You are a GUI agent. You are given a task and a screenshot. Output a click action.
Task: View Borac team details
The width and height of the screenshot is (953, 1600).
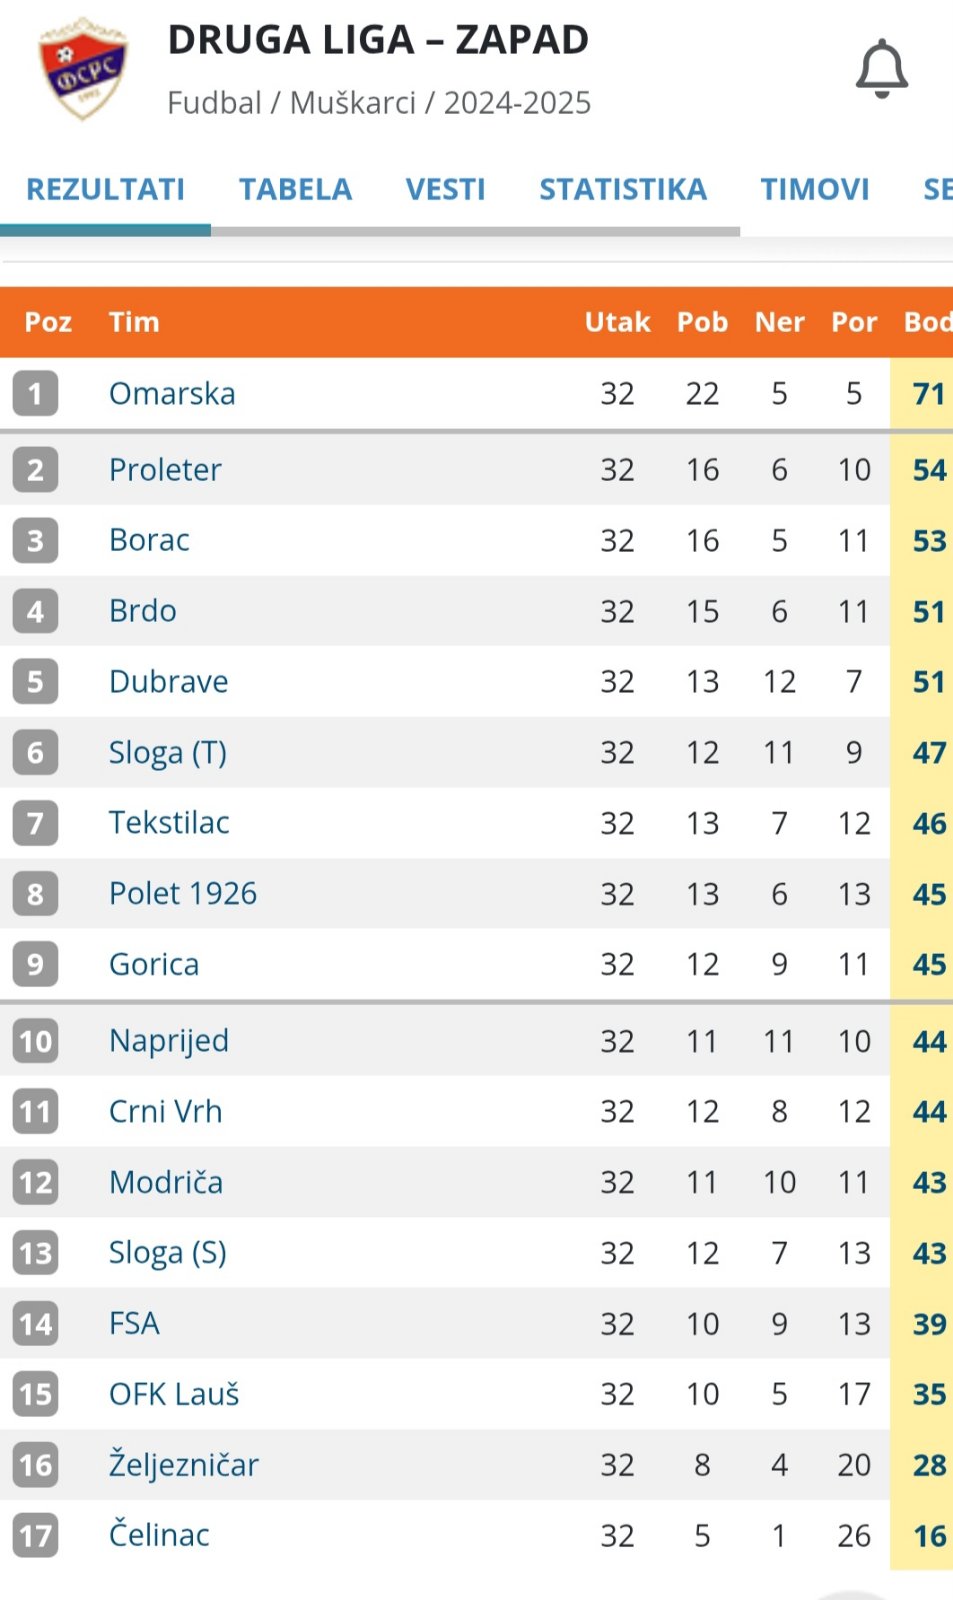coord(149,540)
